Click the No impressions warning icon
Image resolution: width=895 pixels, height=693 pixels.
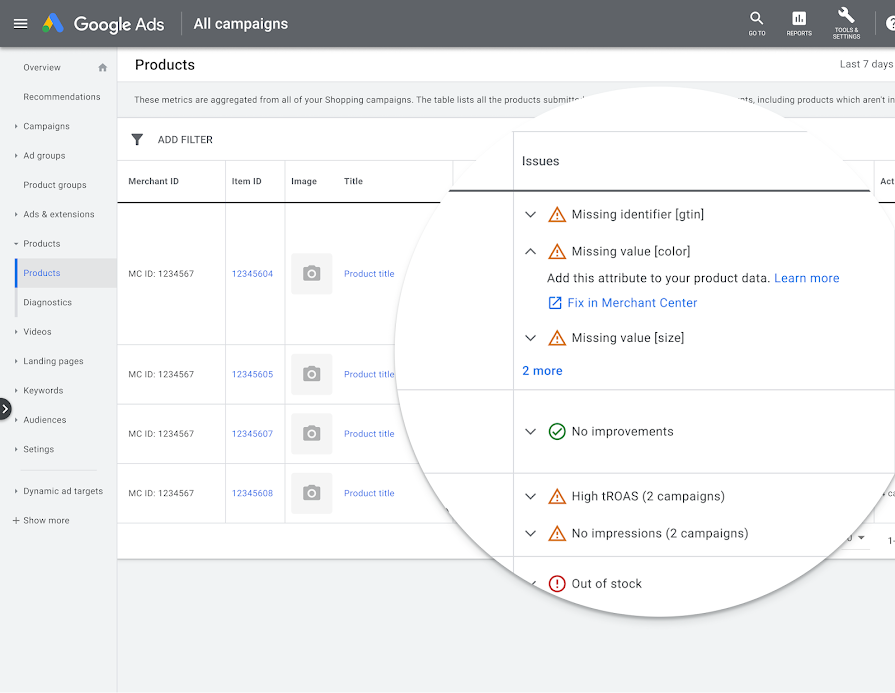coord(557,534)
